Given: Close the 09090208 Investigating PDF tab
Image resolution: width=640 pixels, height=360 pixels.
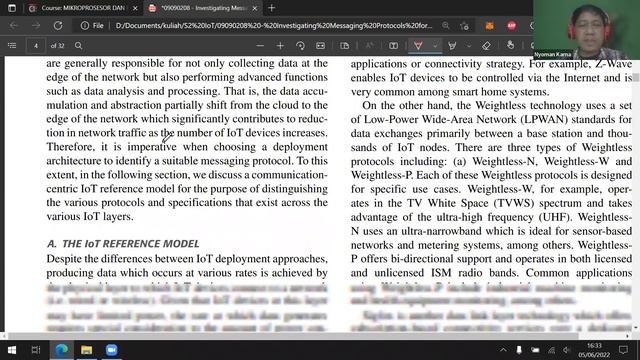Looking at the screenshot, I should 255,8.
